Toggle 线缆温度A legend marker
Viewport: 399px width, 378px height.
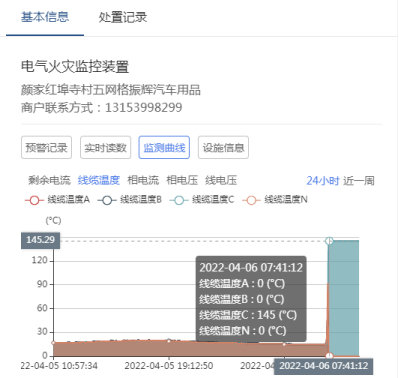(34, 200)
